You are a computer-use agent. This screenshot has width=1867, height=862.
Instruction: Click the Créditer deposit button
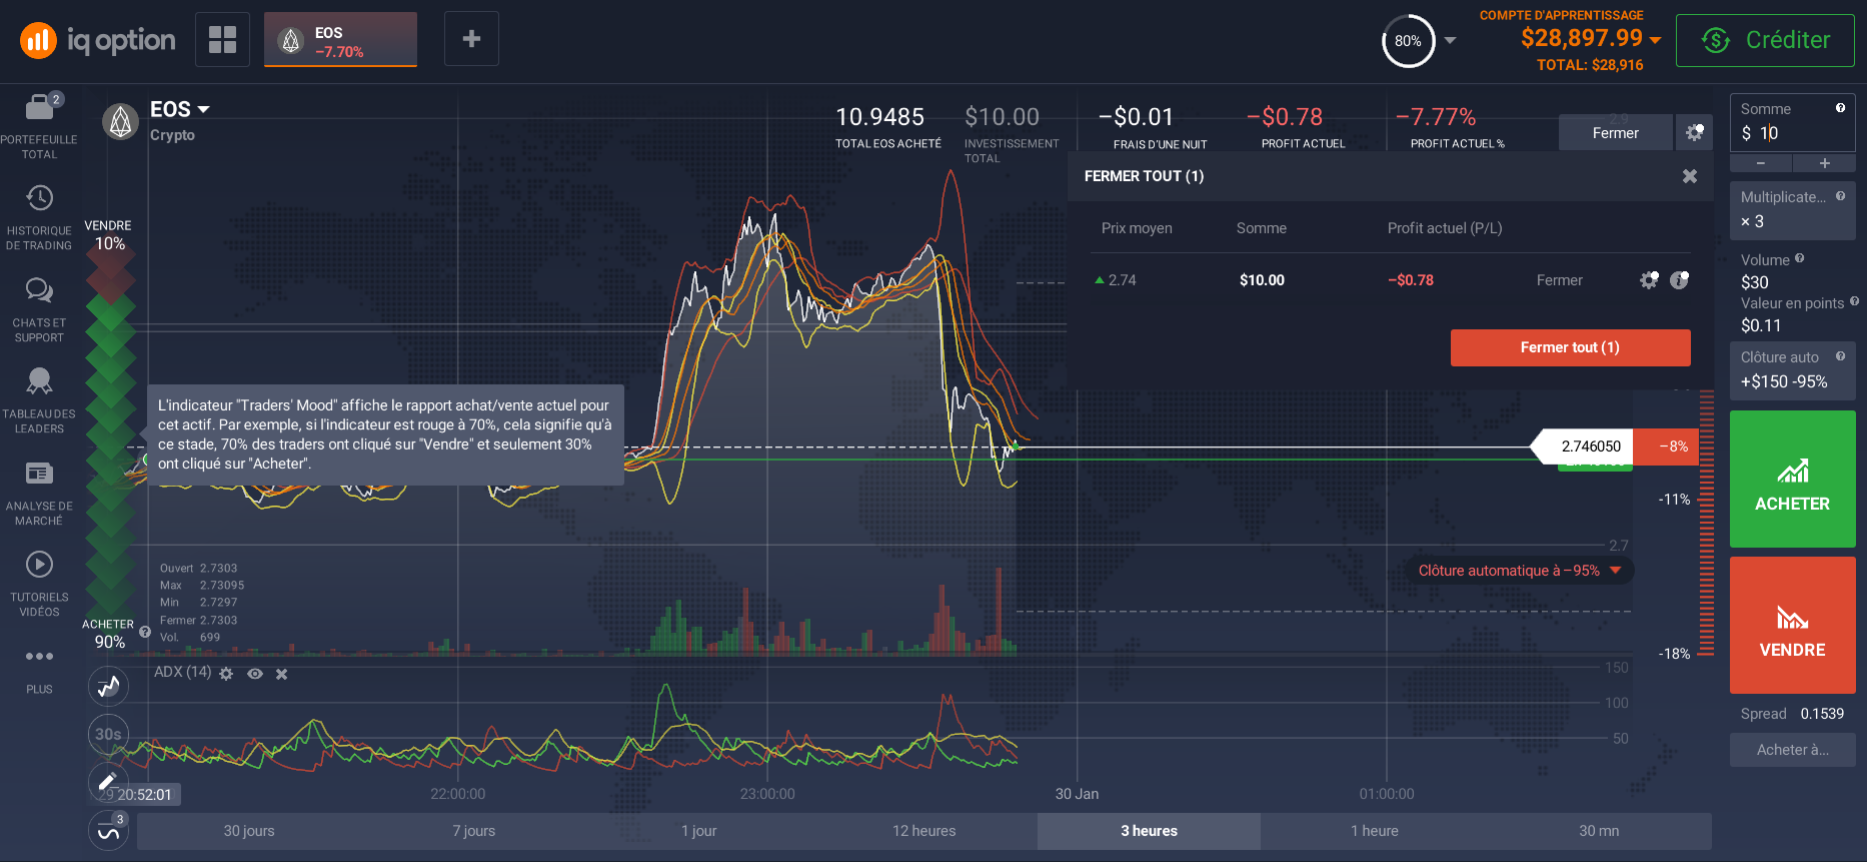[1765, 40]
